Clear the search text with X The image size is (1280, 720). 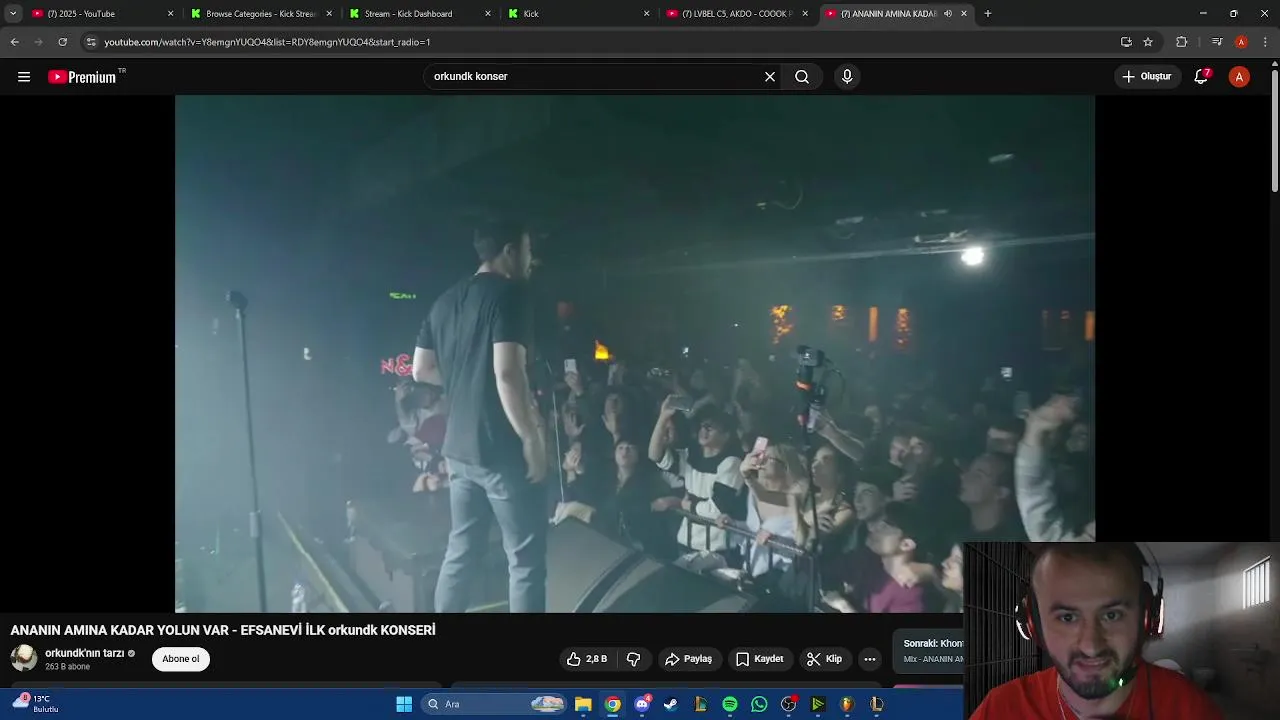point(770,77)
